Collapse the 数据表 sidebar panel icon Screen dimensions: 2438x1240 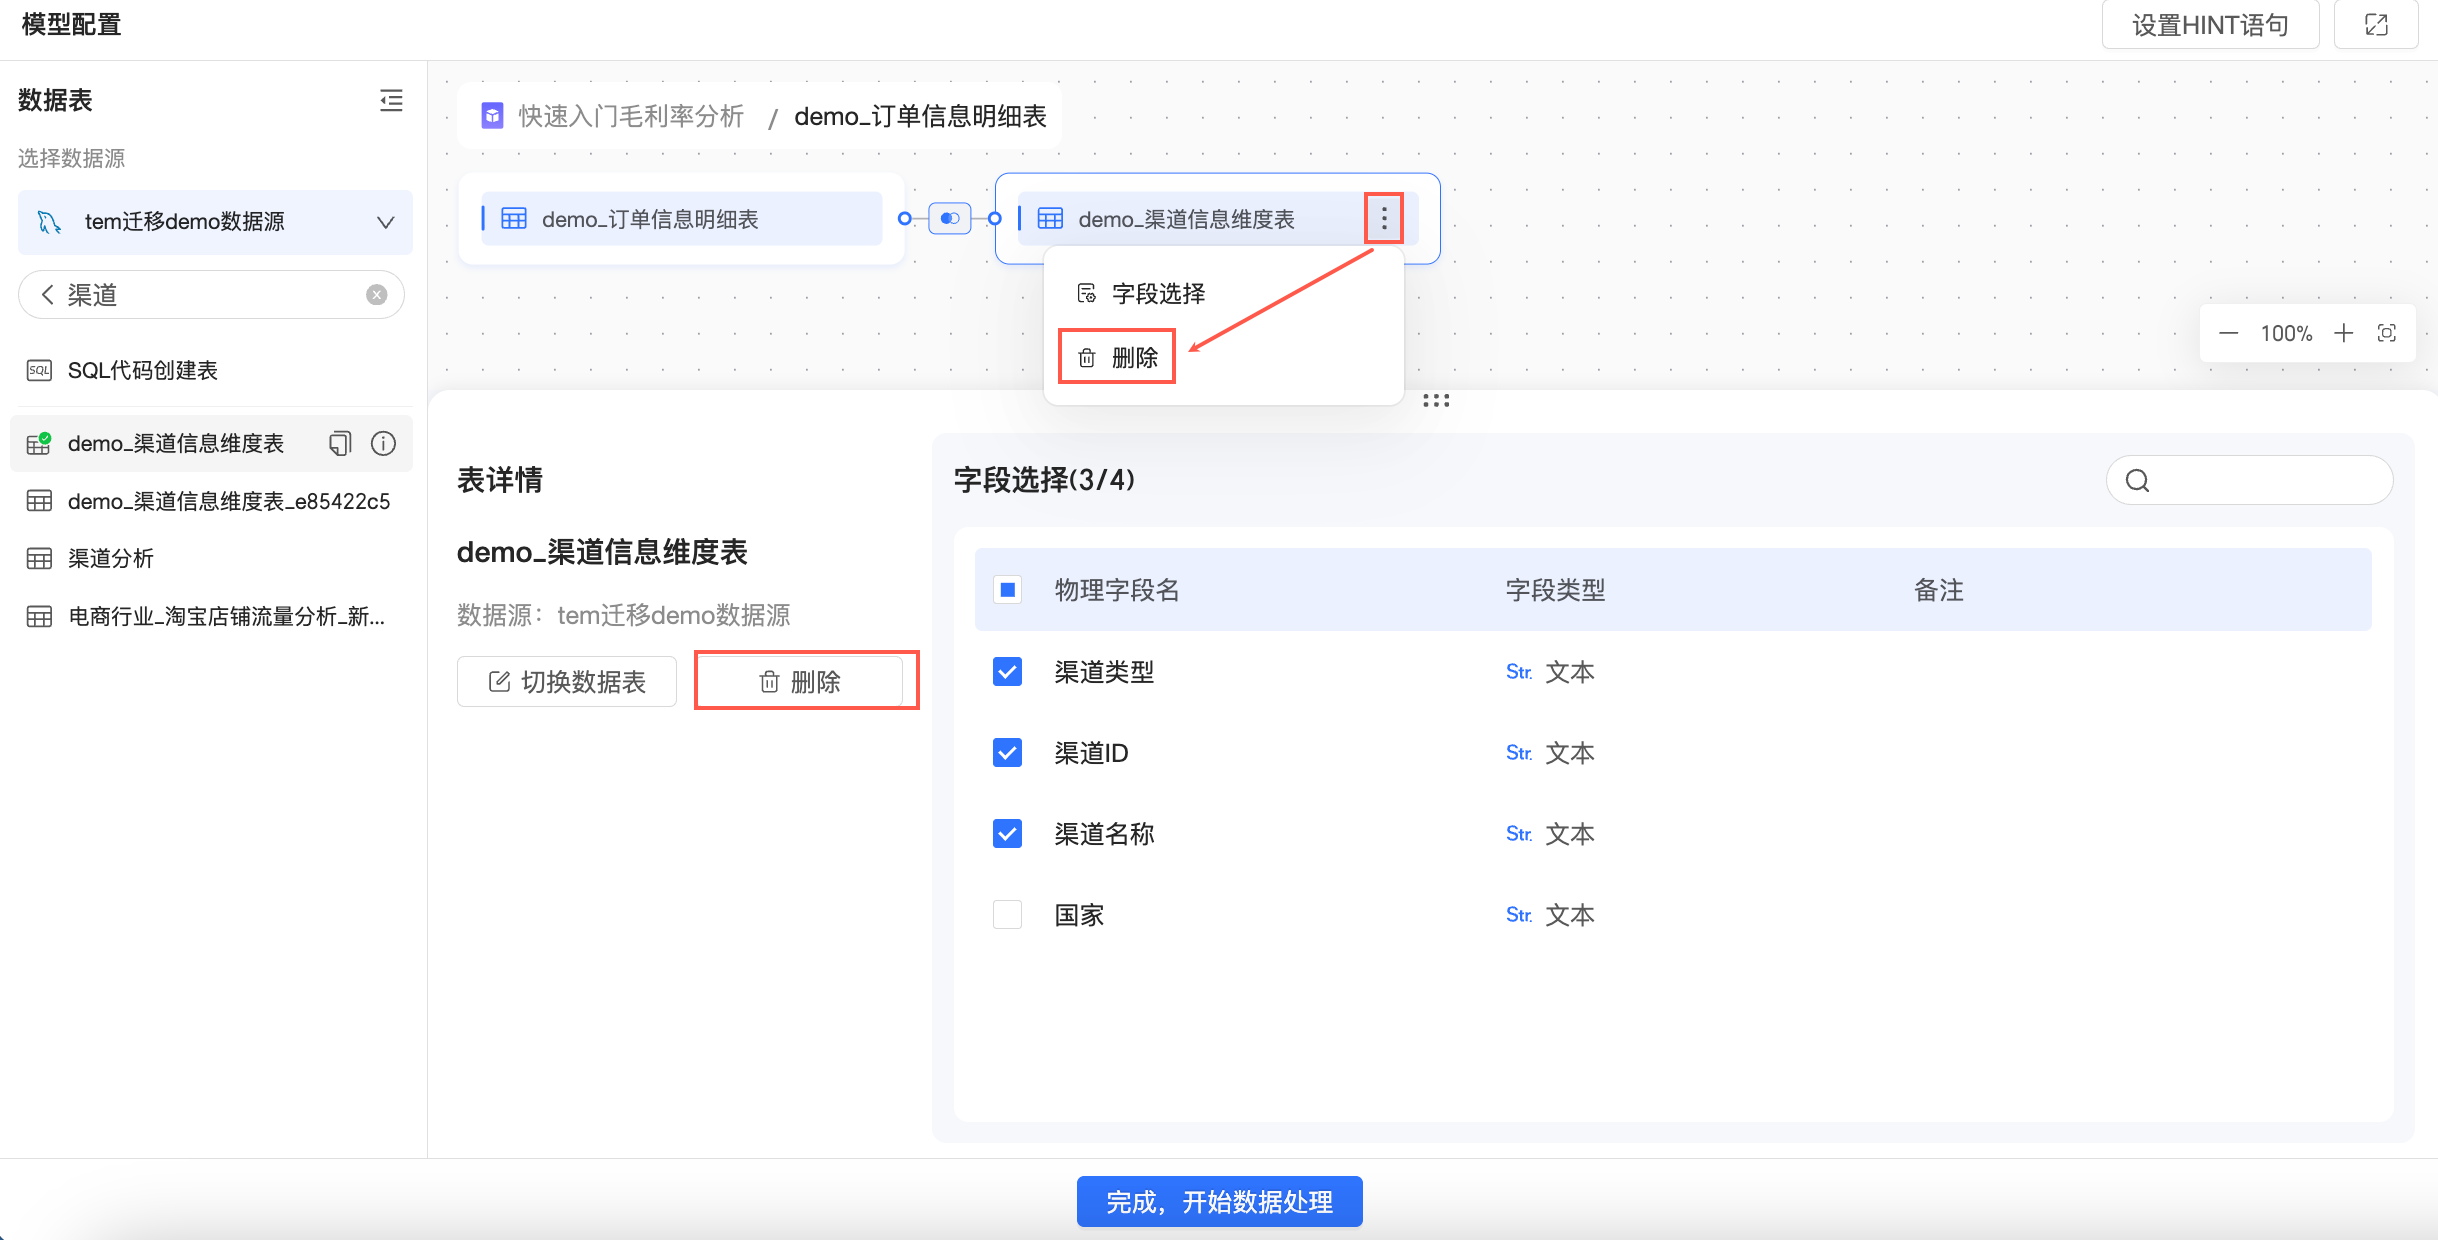pos(391,100)
